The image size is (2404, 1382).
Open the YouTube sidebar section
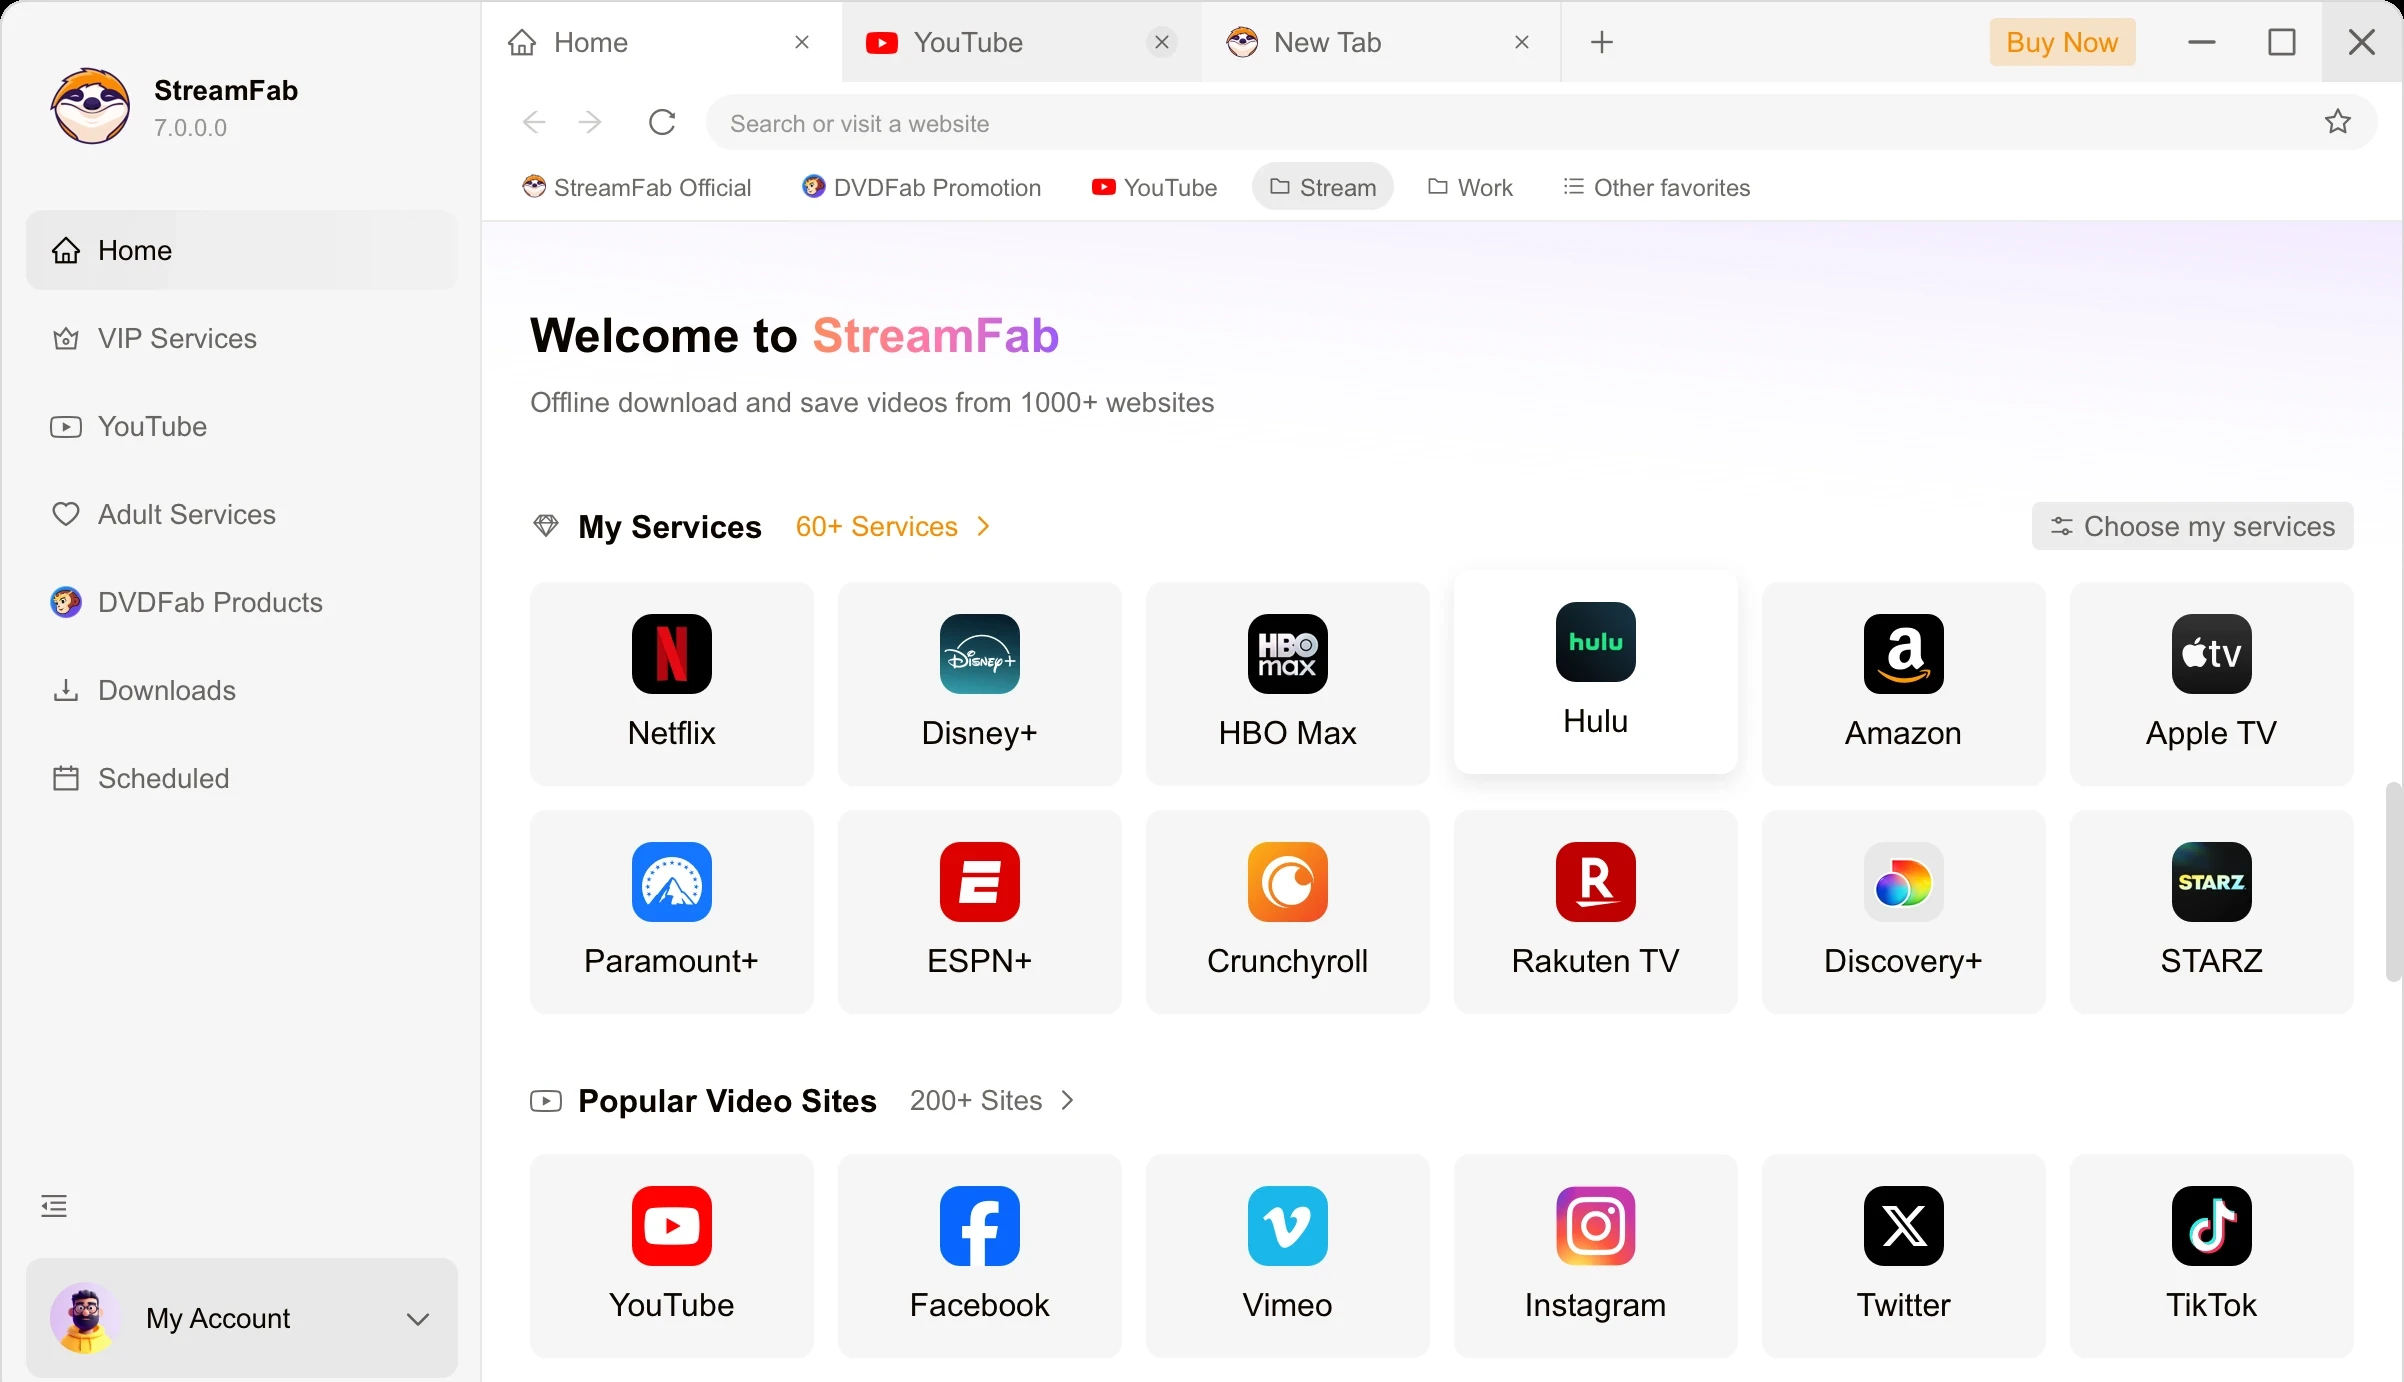(242, 426)
